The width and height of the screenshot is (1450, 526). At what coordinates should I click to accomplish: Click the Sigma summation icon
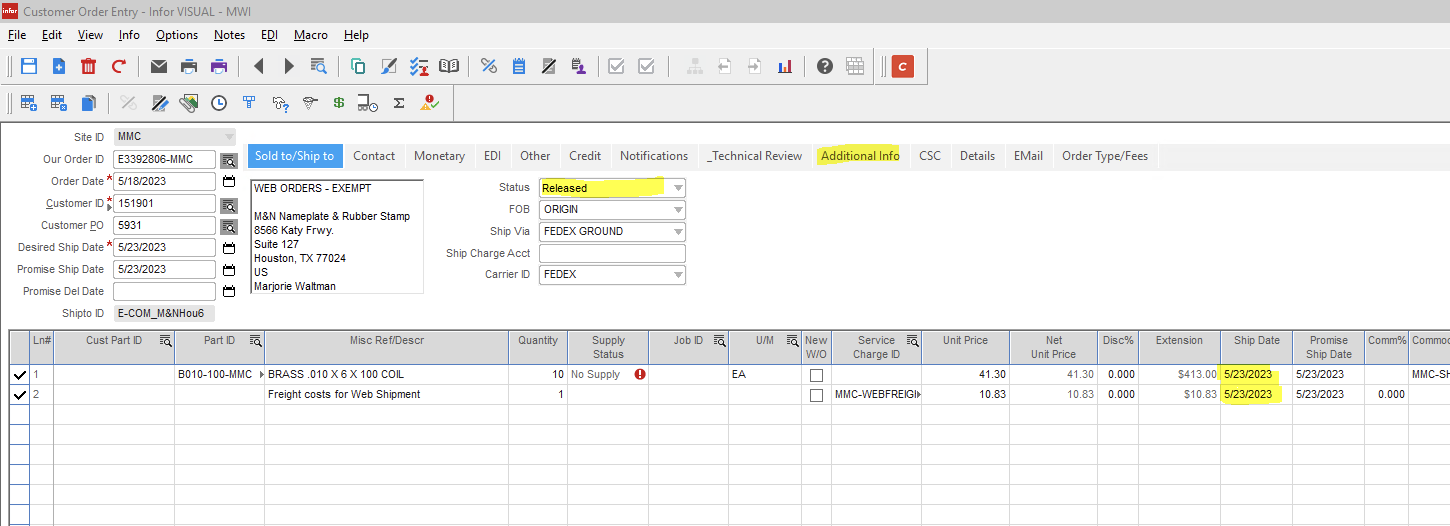(399, 102)
